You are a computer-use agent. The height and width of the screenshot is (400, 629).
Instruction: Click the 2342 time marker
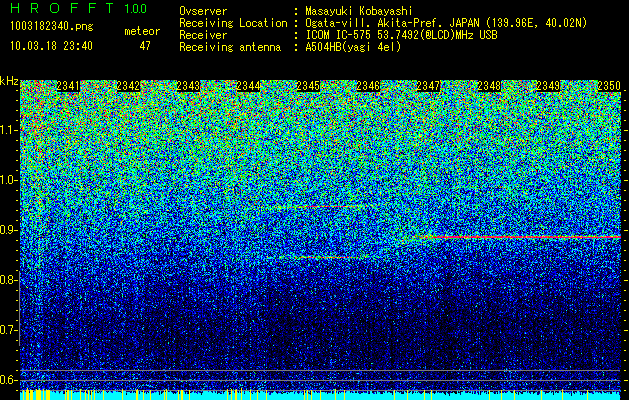tap(128, 86)
